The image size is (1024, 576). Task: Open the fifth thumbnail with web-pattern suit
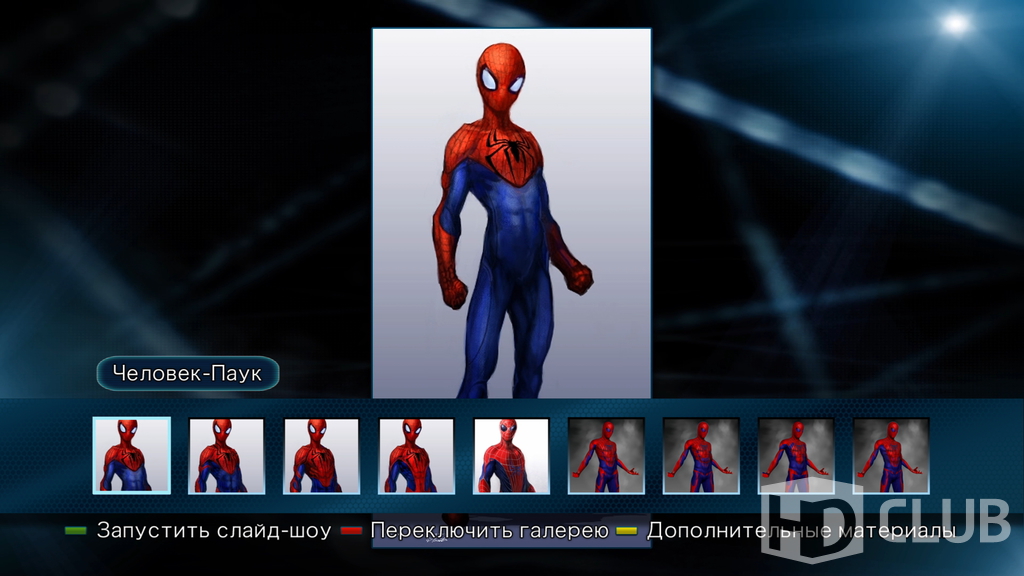(x=511, y=456)
